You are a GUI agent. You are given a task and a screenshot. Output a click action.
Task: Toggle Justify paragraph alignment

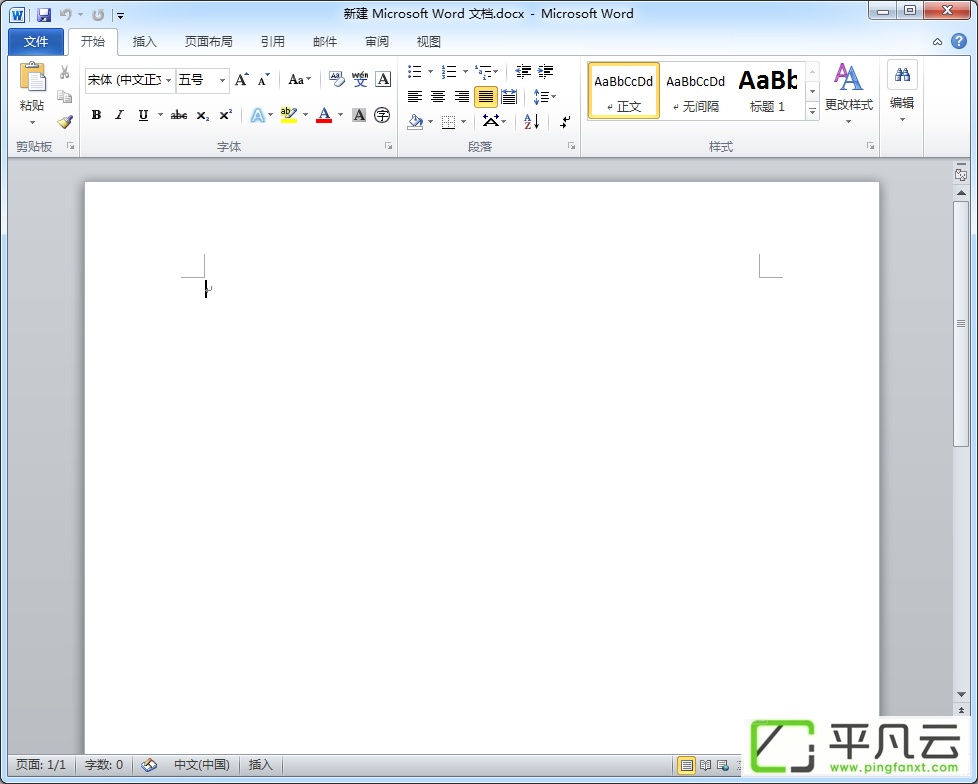point(485,97)
